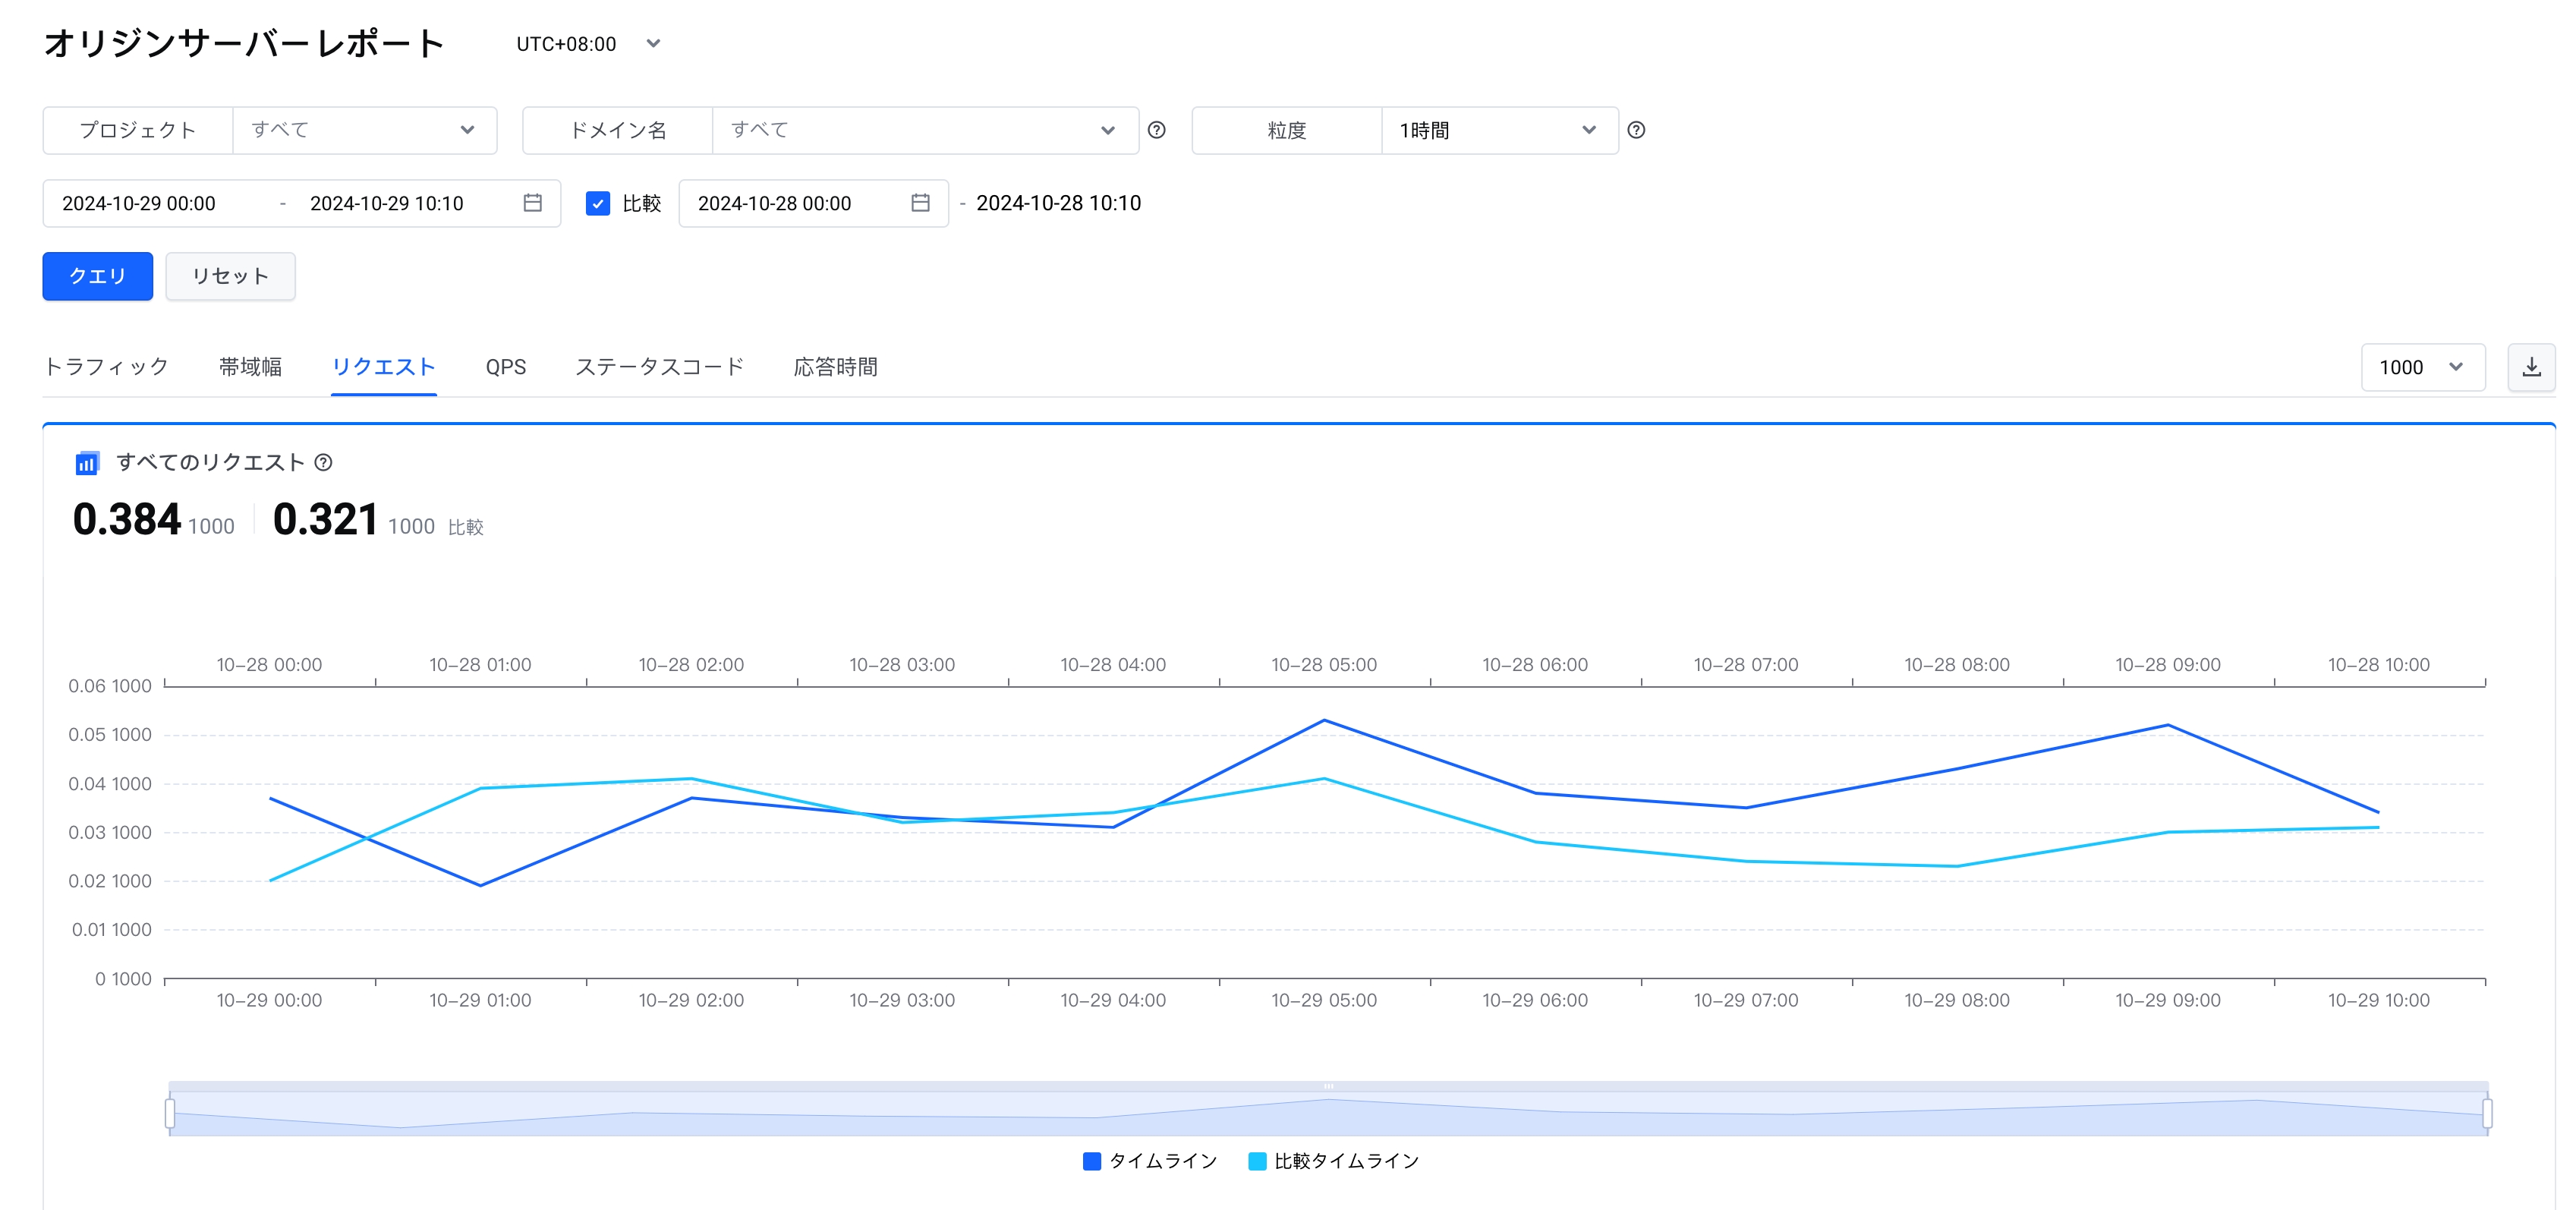The image size is (2576, 1210).
Task: Switch to the QPS tab
Action: (506, 367)
